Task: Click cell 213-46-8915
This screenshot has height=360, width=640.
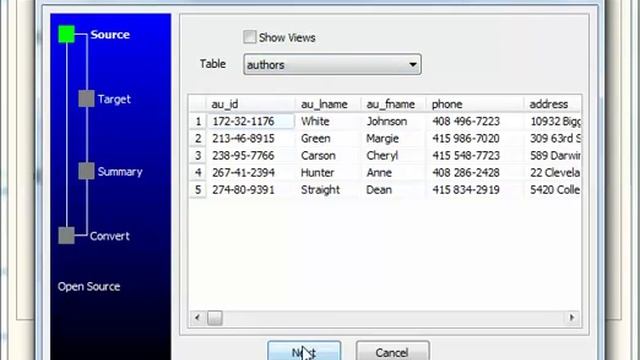Action: pyautogui.click(x=251, y=138)
